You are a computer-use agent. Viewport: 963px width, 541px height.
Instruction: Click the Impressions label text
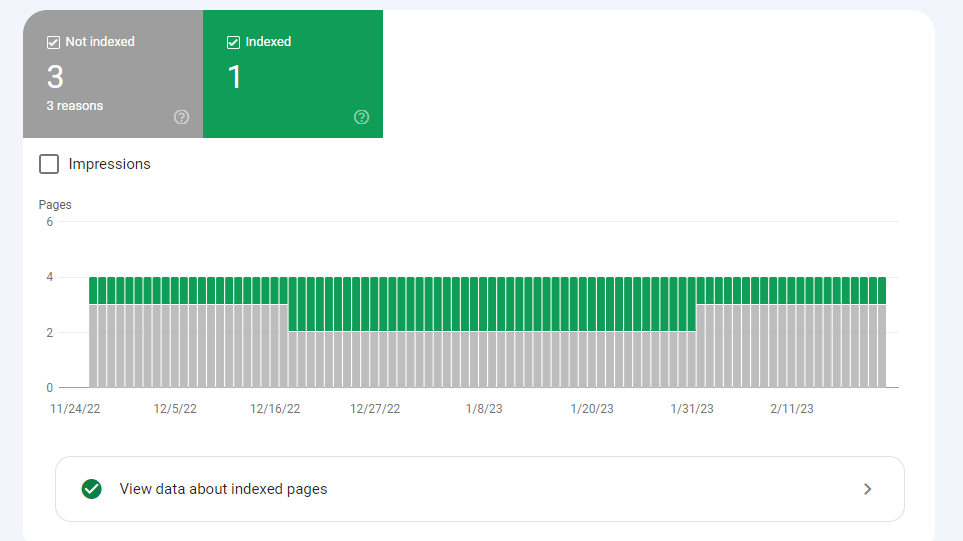click(109, 164)
